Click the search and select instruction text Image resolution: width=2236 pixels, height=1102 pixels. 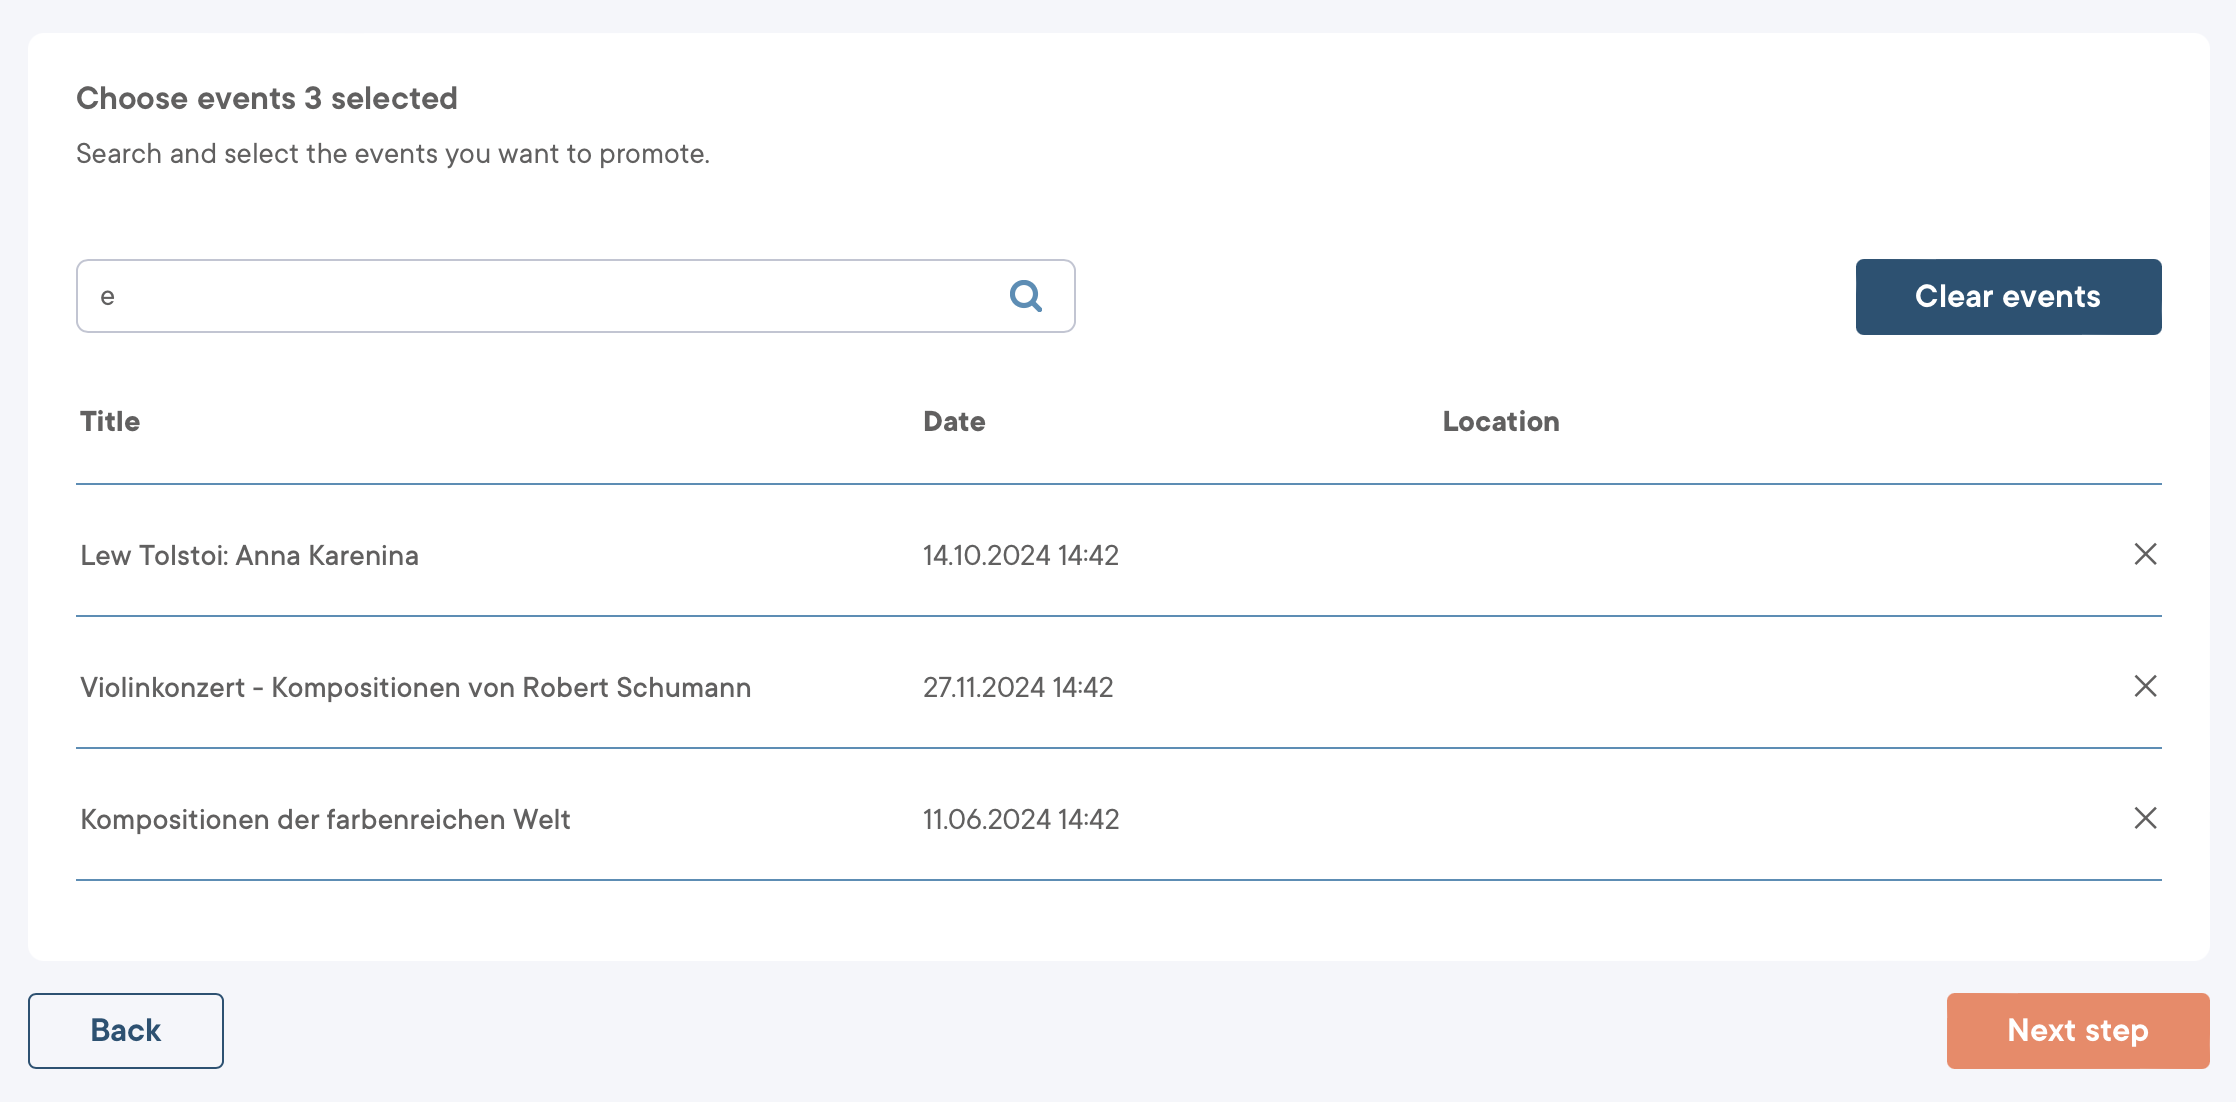(x=393, y=154)
